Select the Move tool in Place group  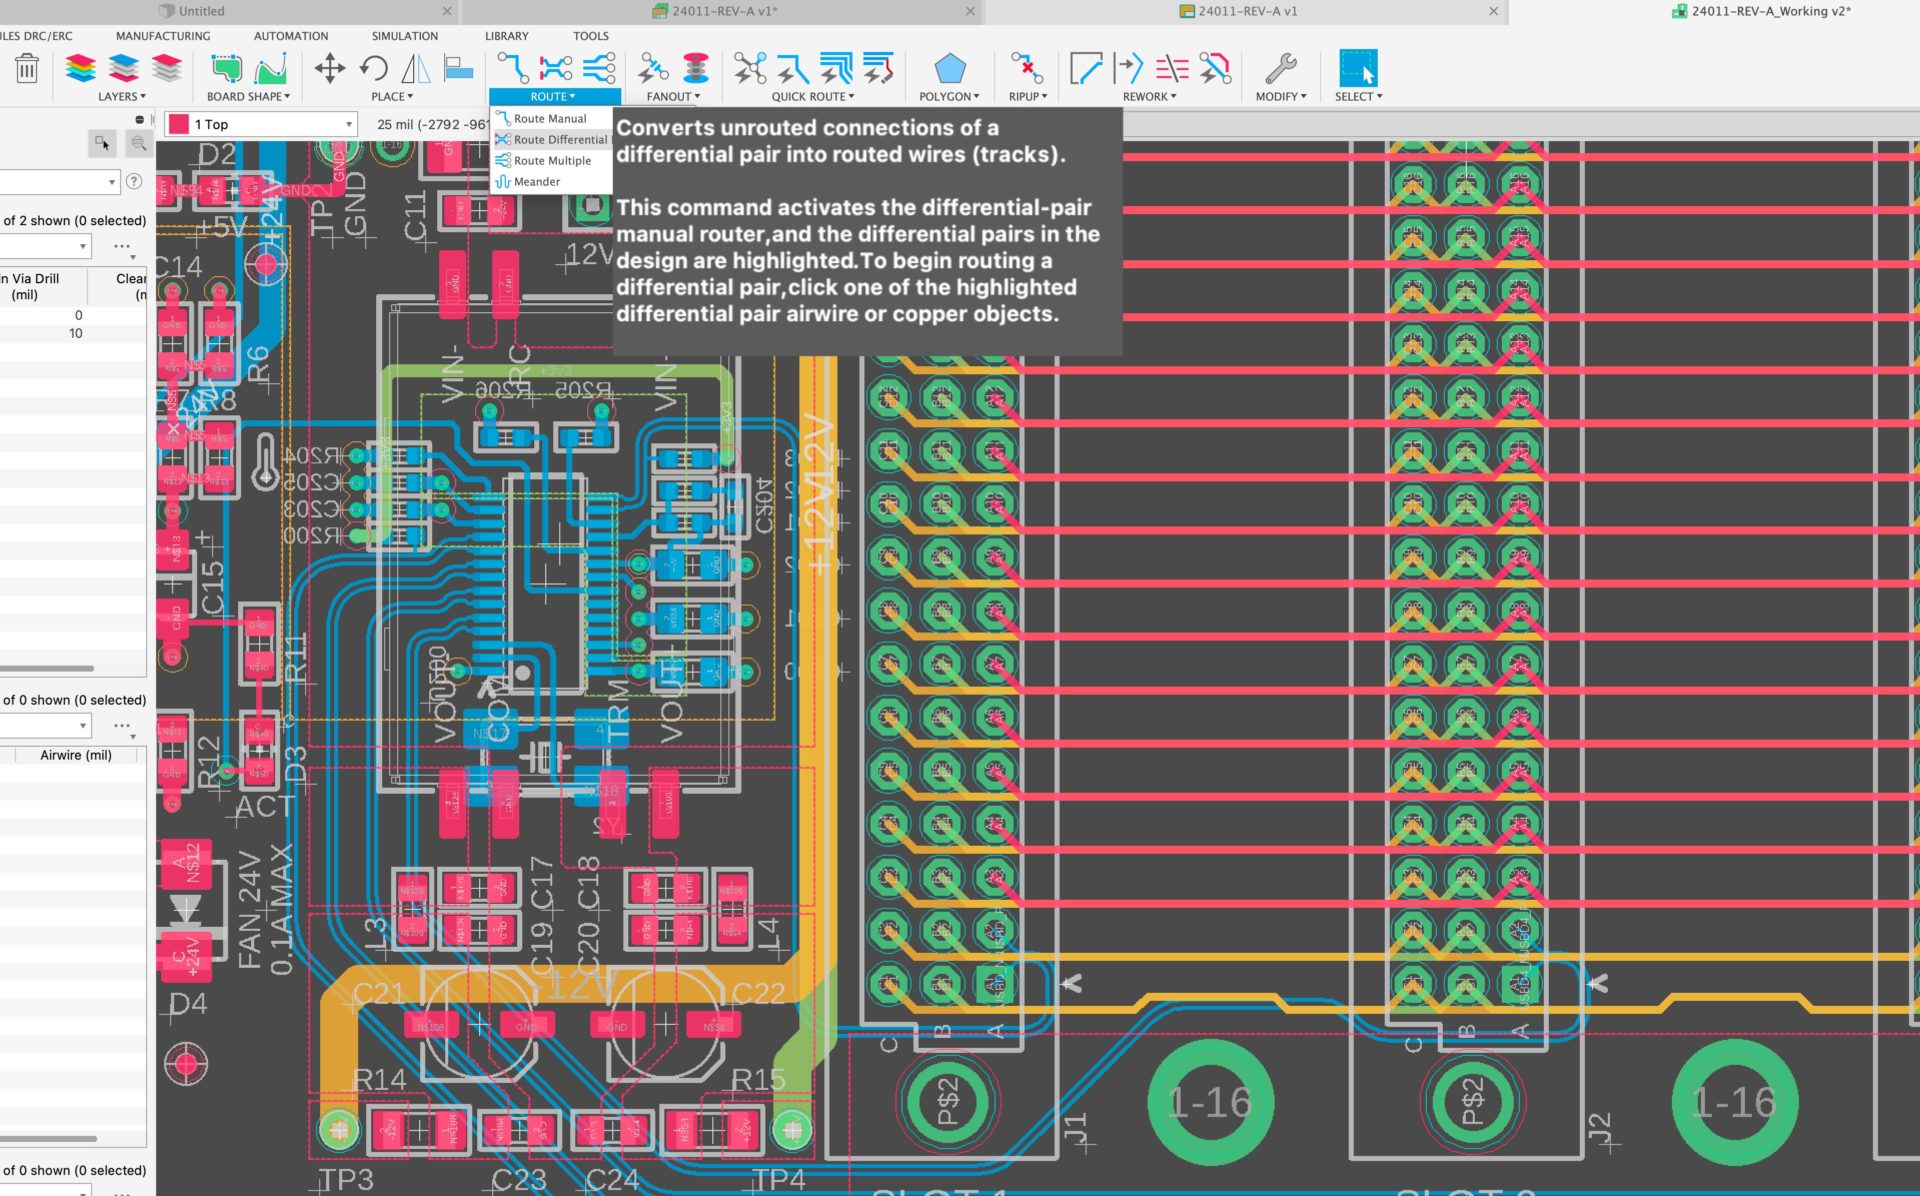coord(329,70)
